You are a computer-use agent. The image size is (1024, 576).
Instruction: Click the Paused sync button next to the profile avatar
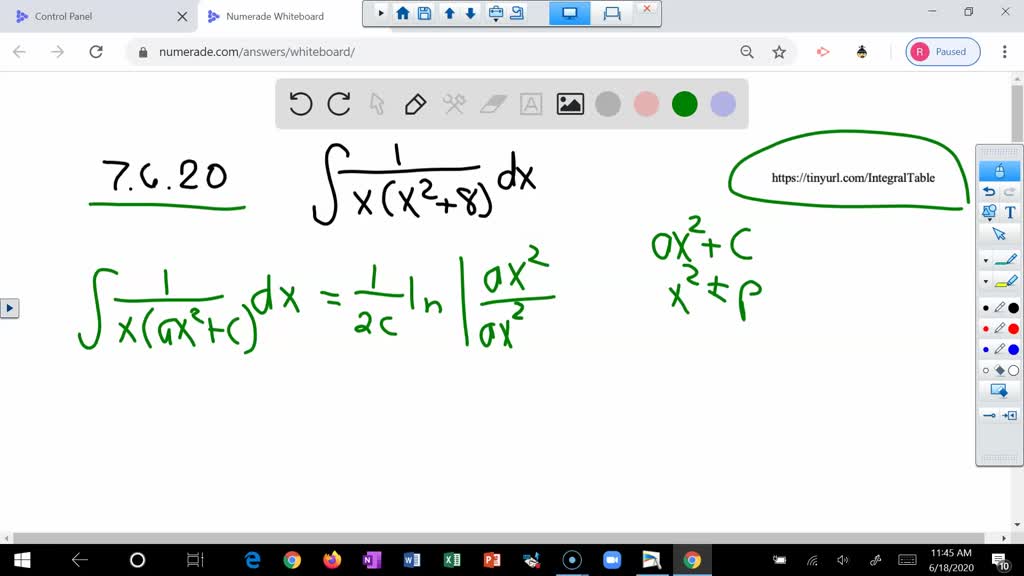pos(941,51)
